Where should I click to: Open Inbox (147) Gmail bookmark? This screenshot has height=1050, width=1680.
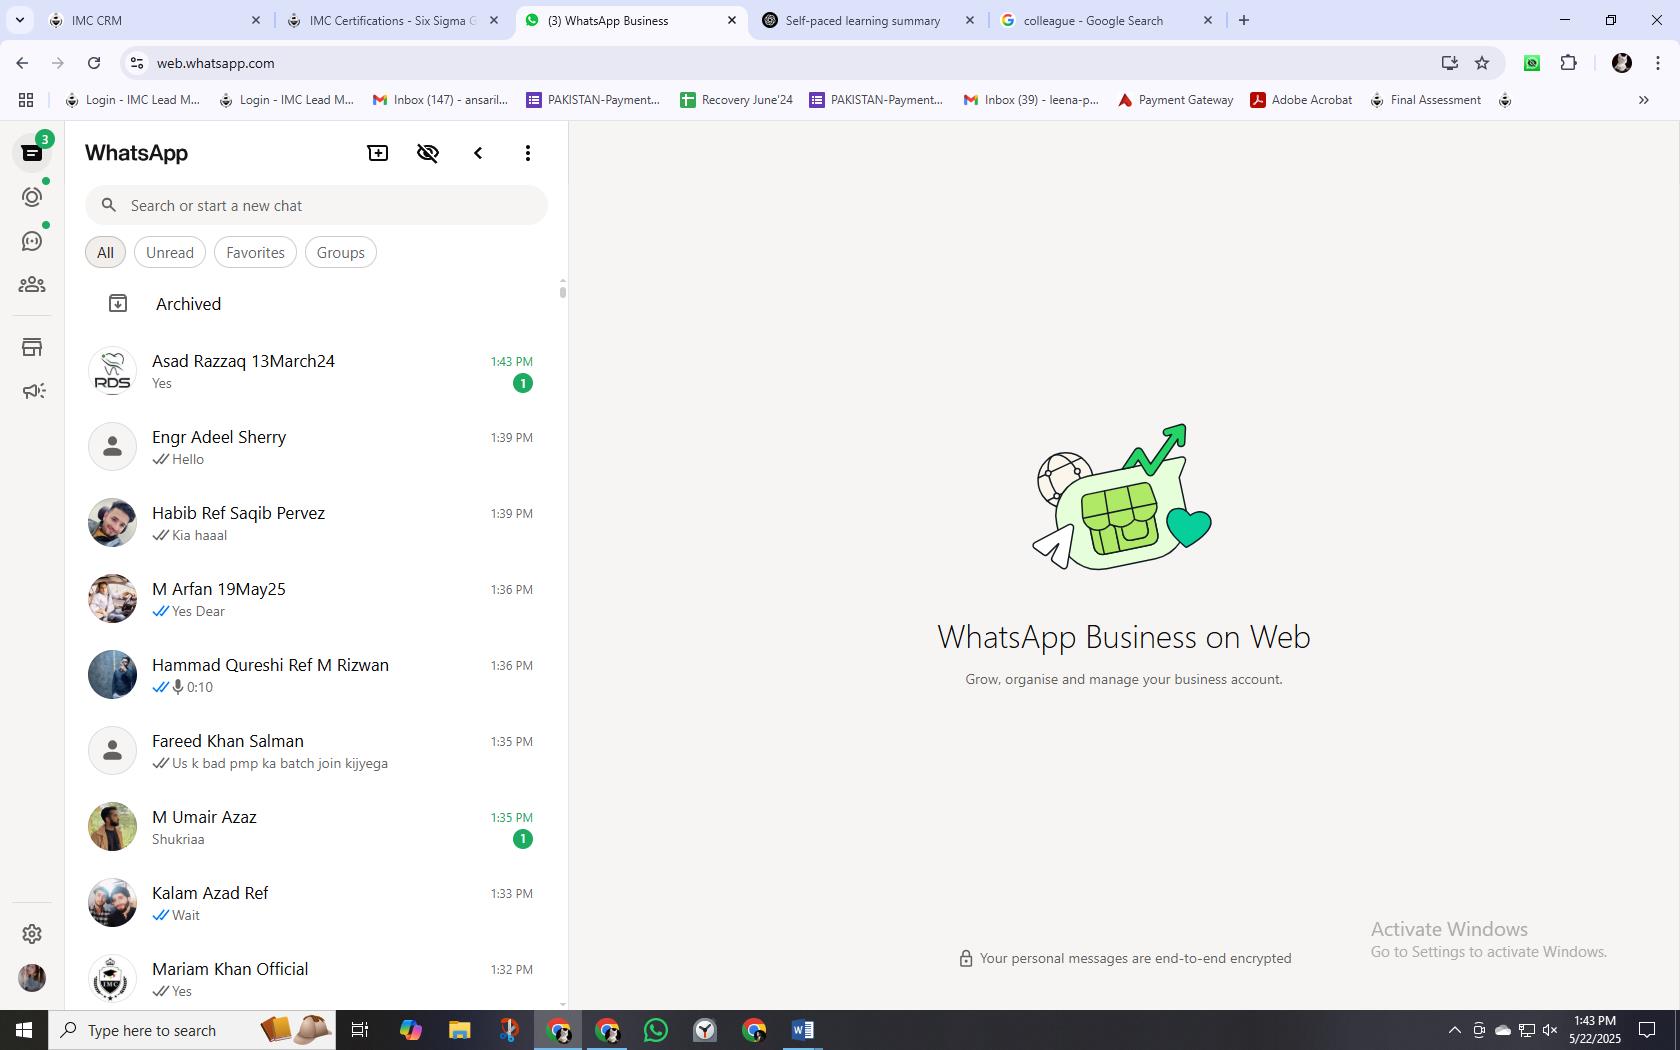coord(440,100)
